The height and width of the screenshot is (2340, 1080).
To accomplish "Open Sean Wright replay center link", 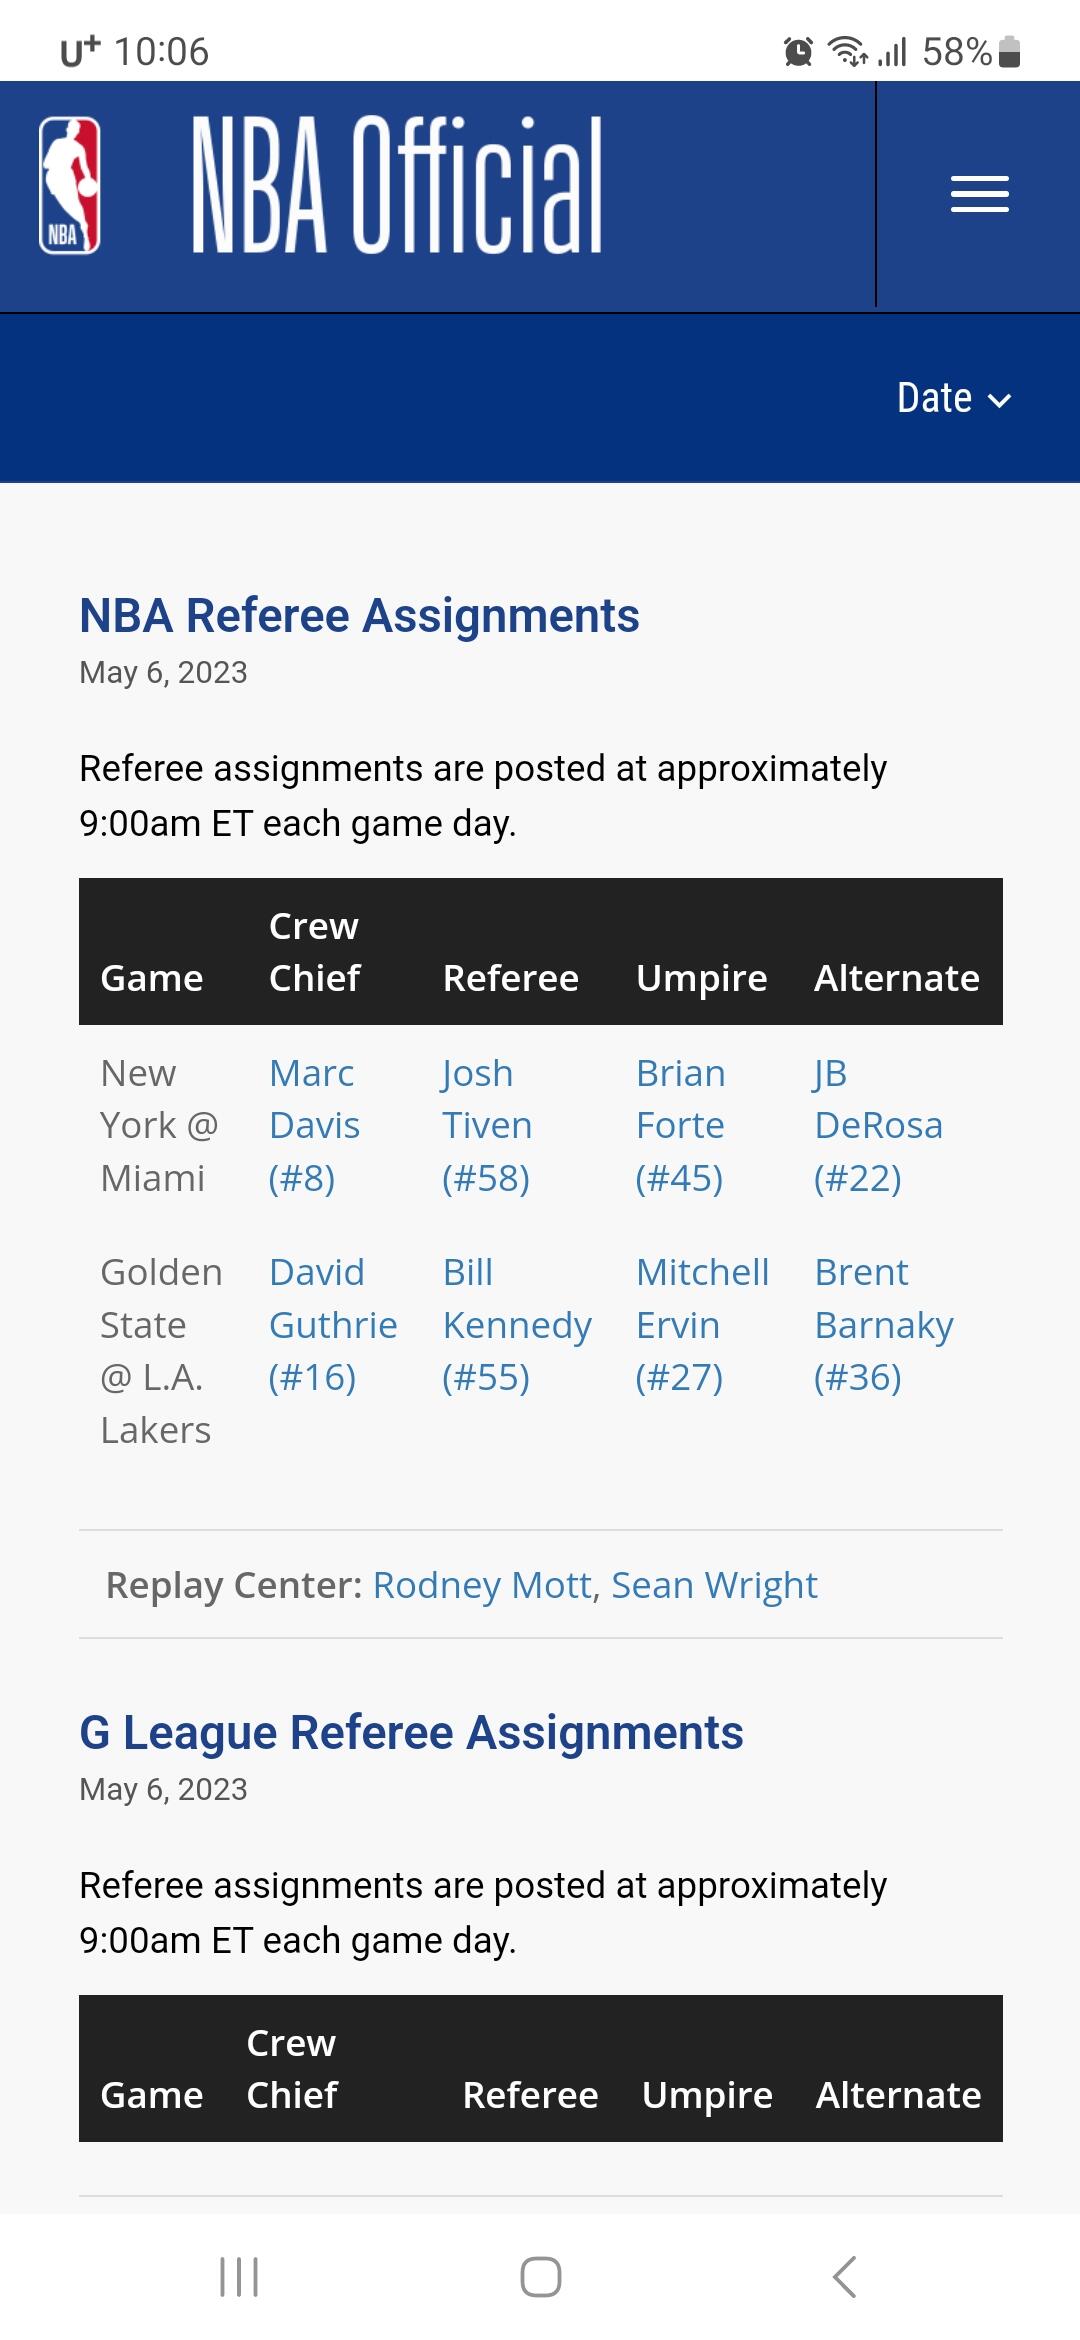I will coord(714,1585).
